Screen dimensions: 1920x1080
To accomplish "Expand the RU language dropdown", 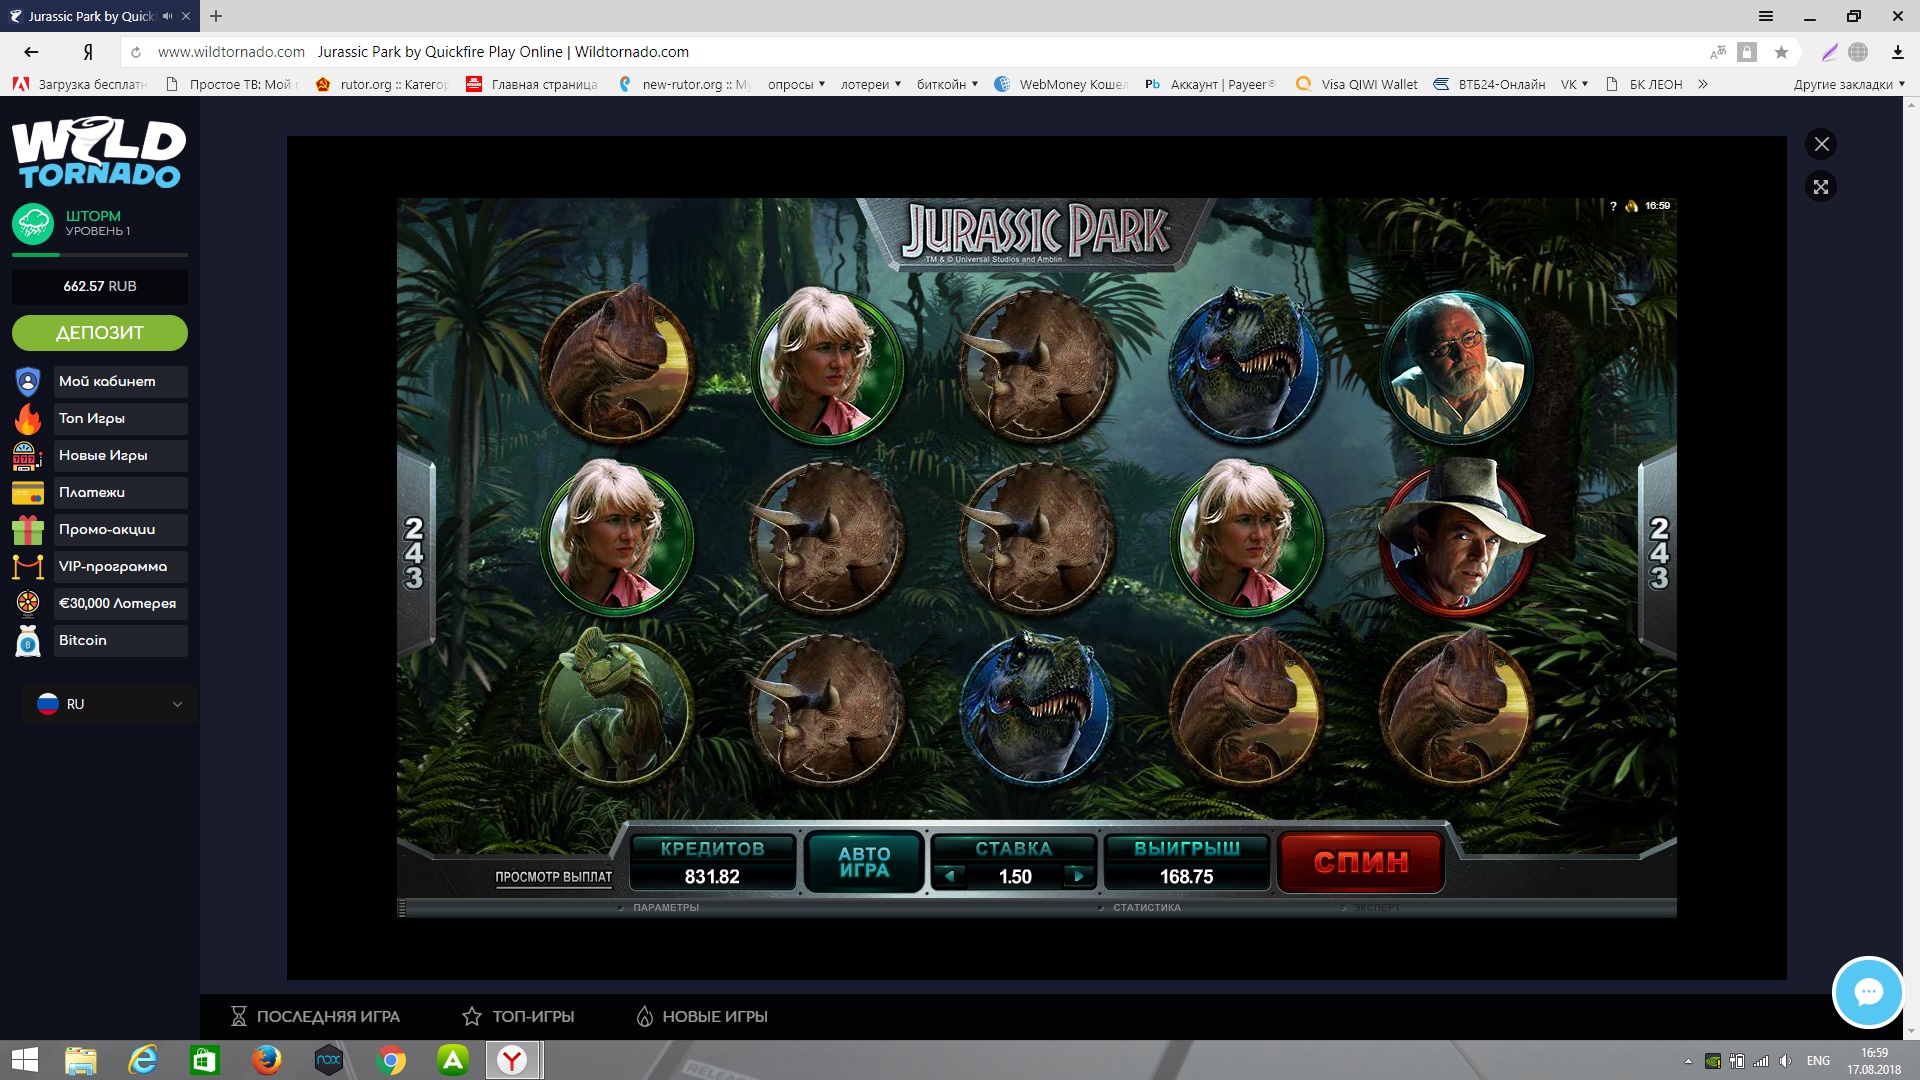I will point(110,704).
